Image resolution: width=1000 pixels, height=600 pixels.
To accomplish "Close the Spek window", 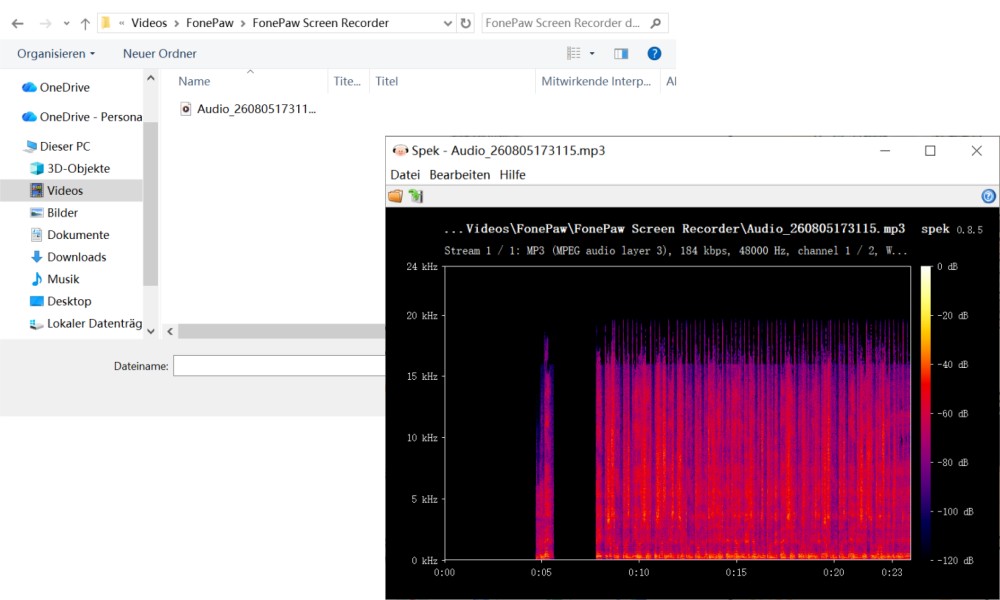I will pos(976,150).
